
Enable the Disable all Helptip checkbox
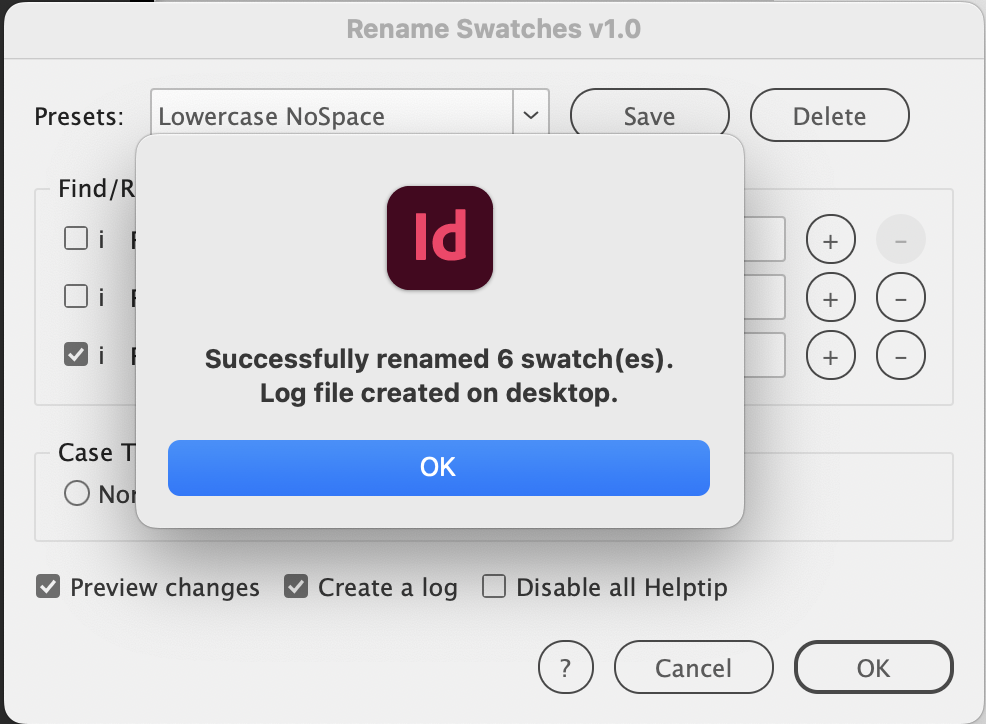[494, 587]
